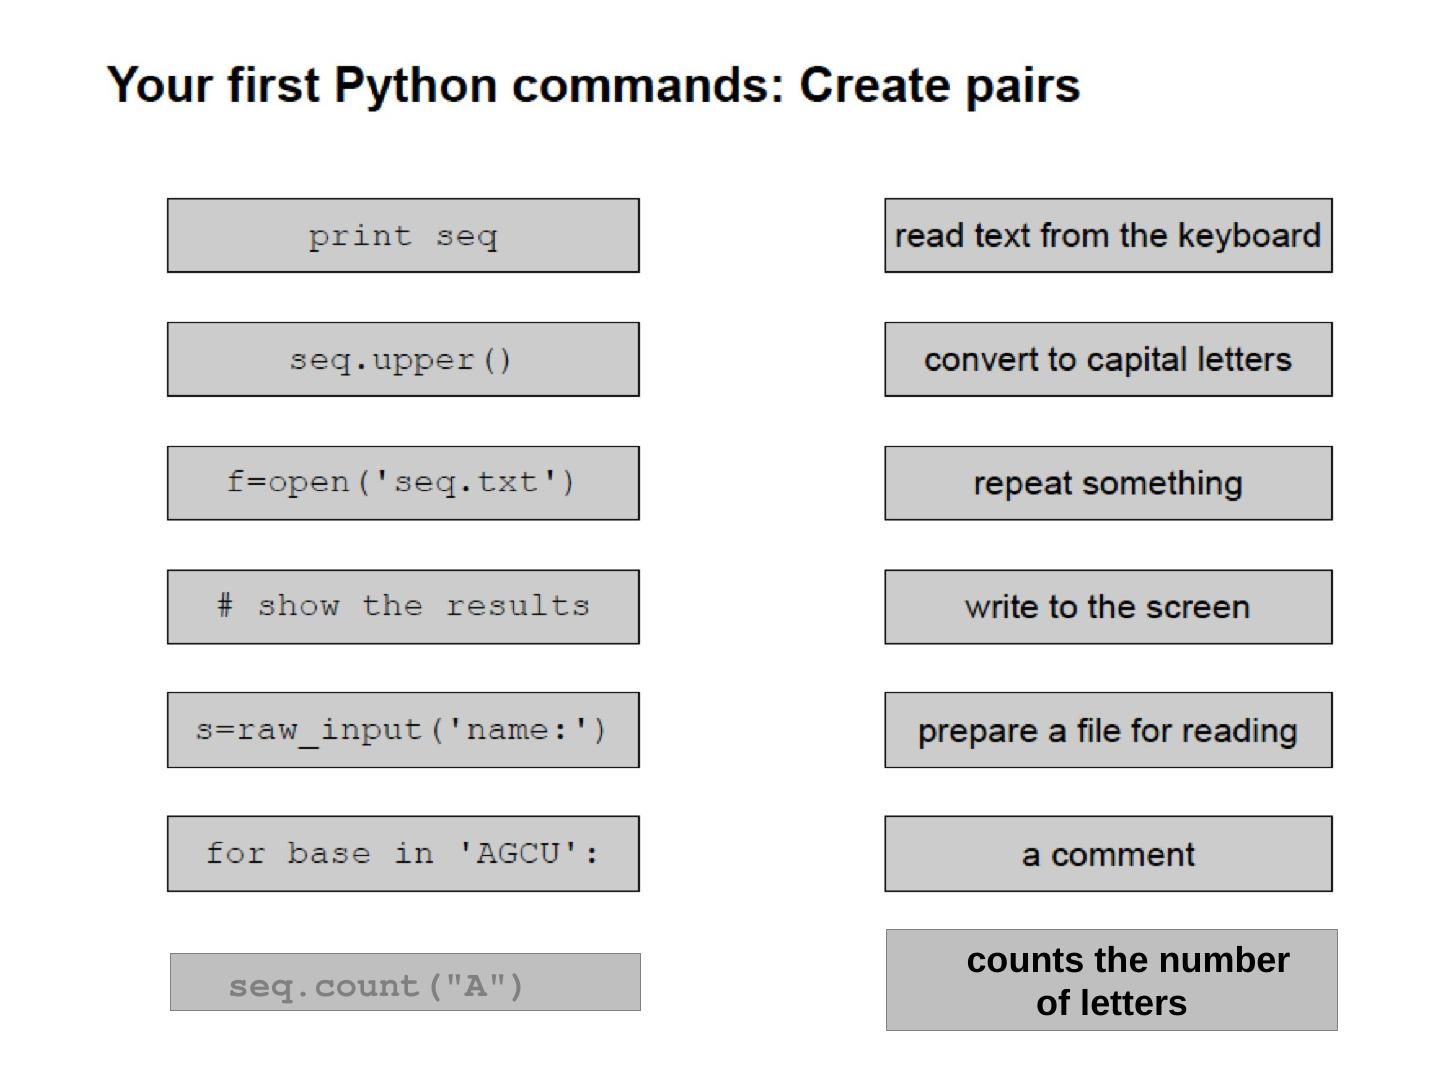Click the code box starting with a hash
The height and width of the screenshot is (1080, 1440).
click(x=403, y=607)
